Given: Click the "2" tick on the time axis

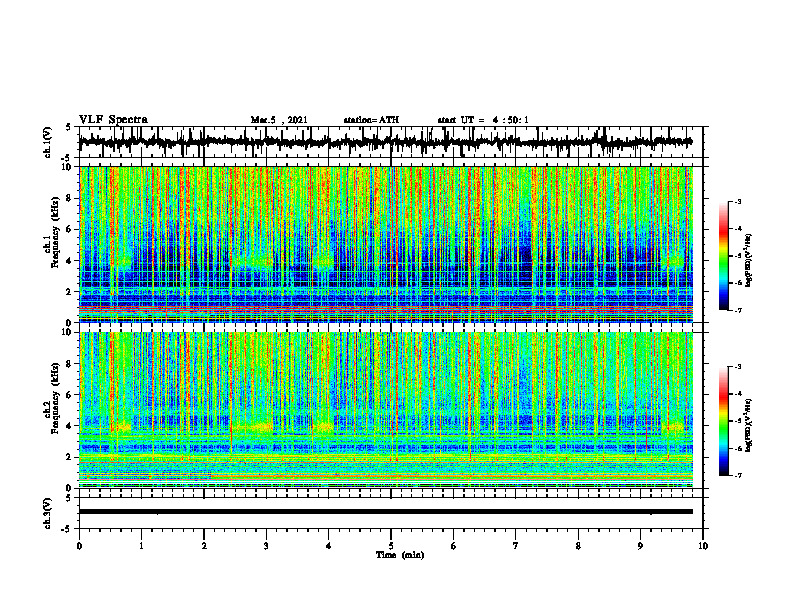Looking at the screenshot, I should tap(204, 546).
